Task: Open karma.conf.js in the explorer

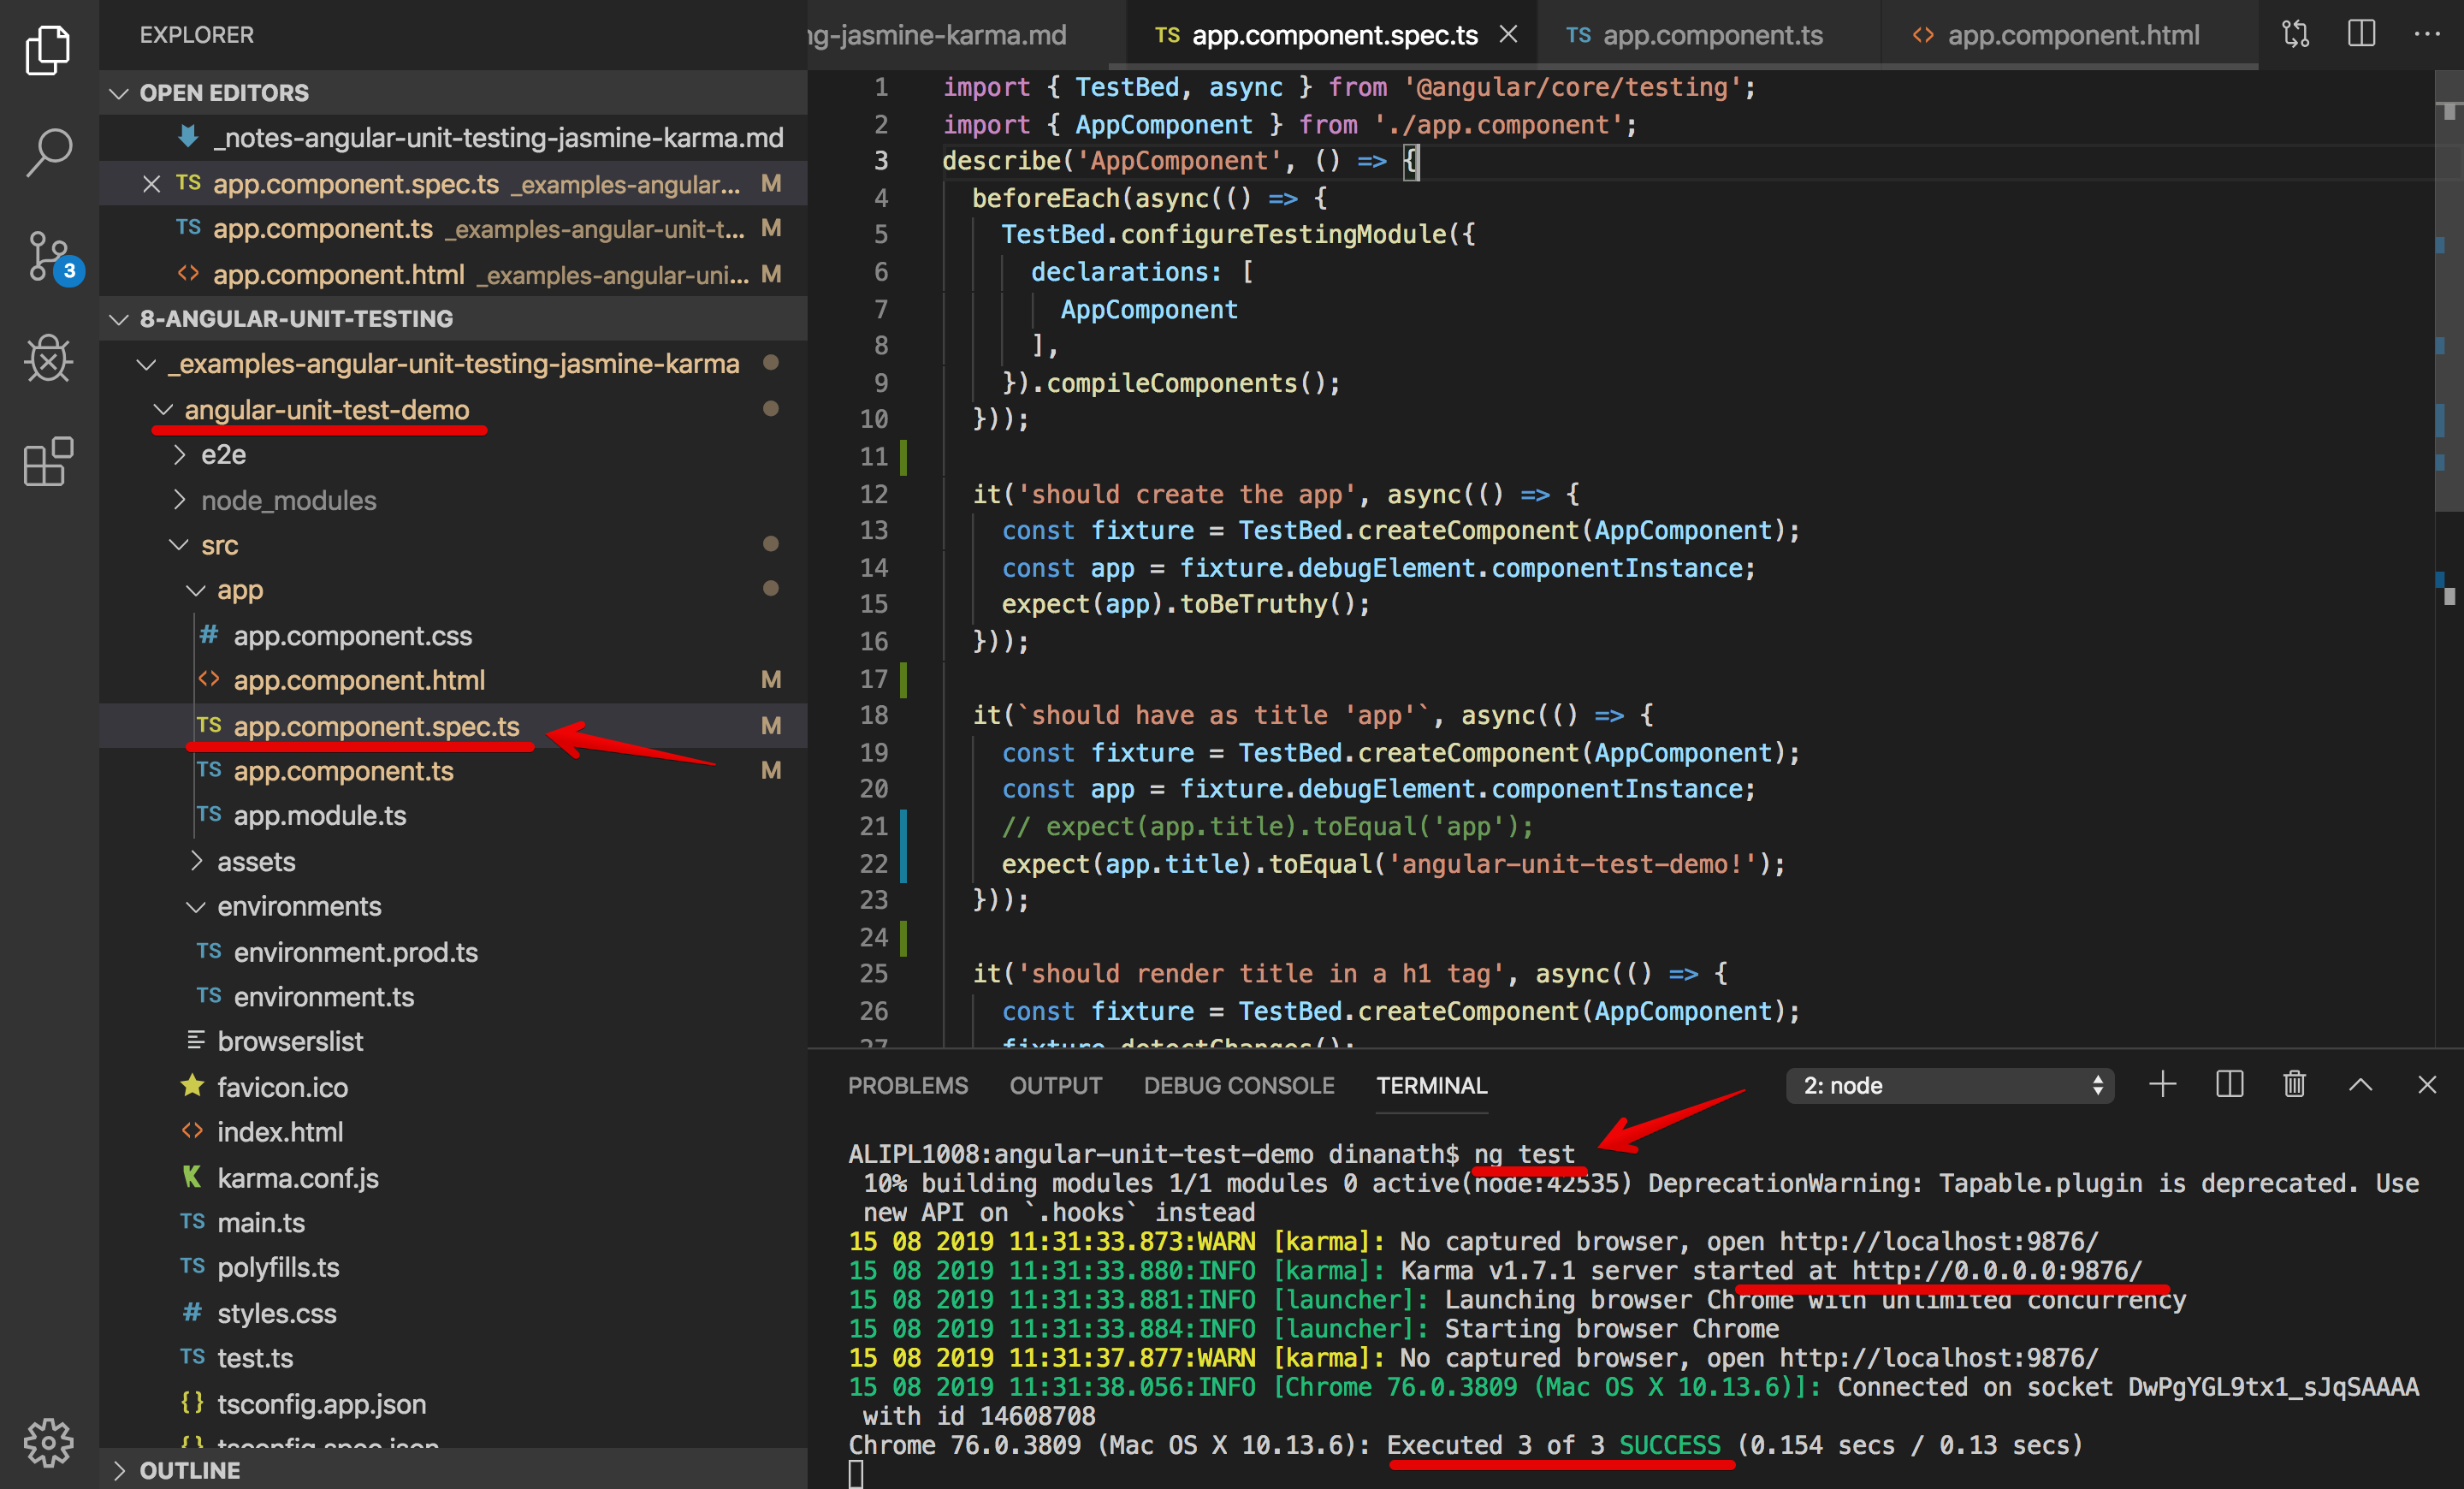Action: 297,1178
